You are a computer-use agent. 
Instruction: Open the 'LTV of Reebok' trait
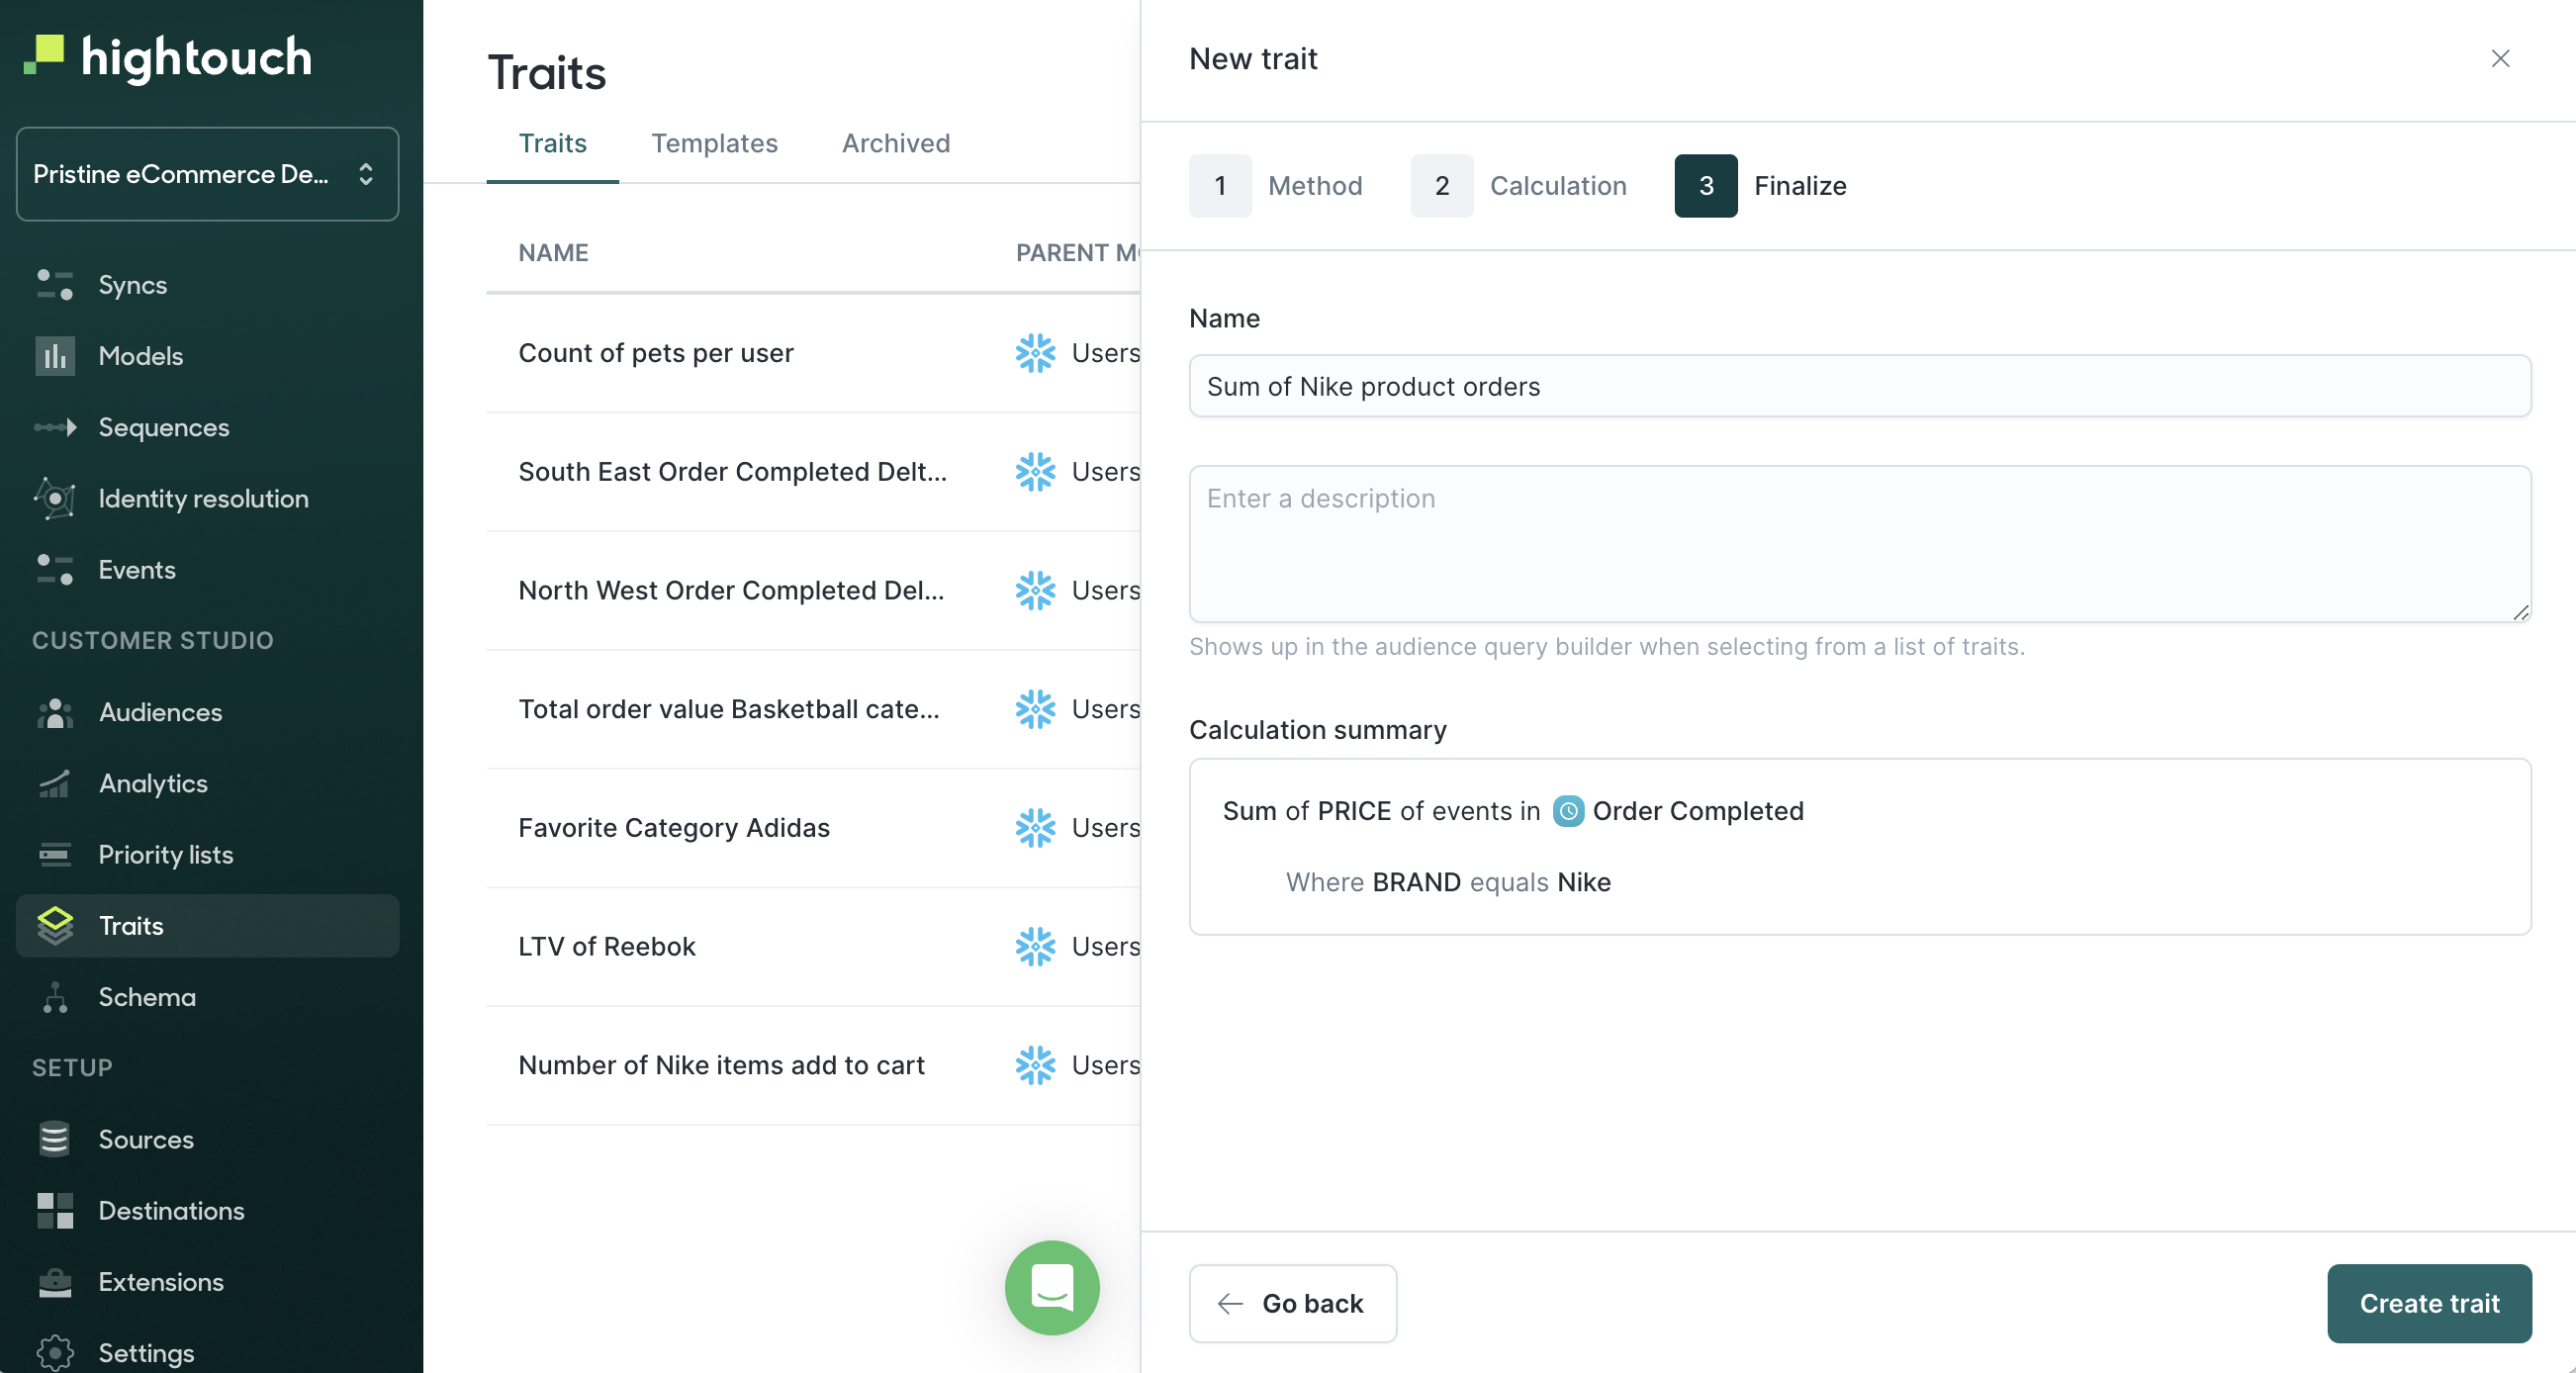pyautogui.click(x=607, y=947)
